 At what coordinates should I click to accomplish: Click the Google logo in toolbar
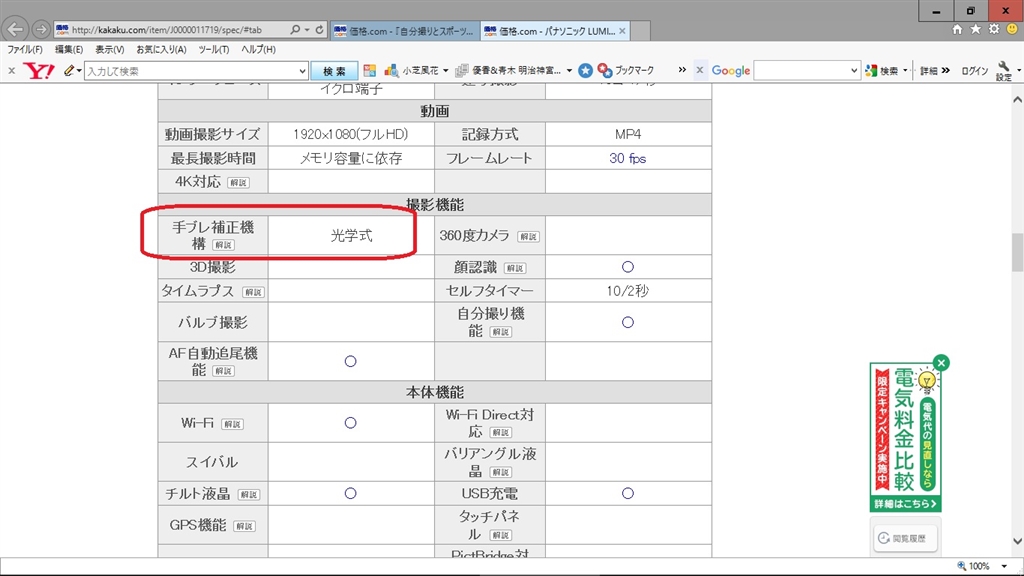pos(731,71)
